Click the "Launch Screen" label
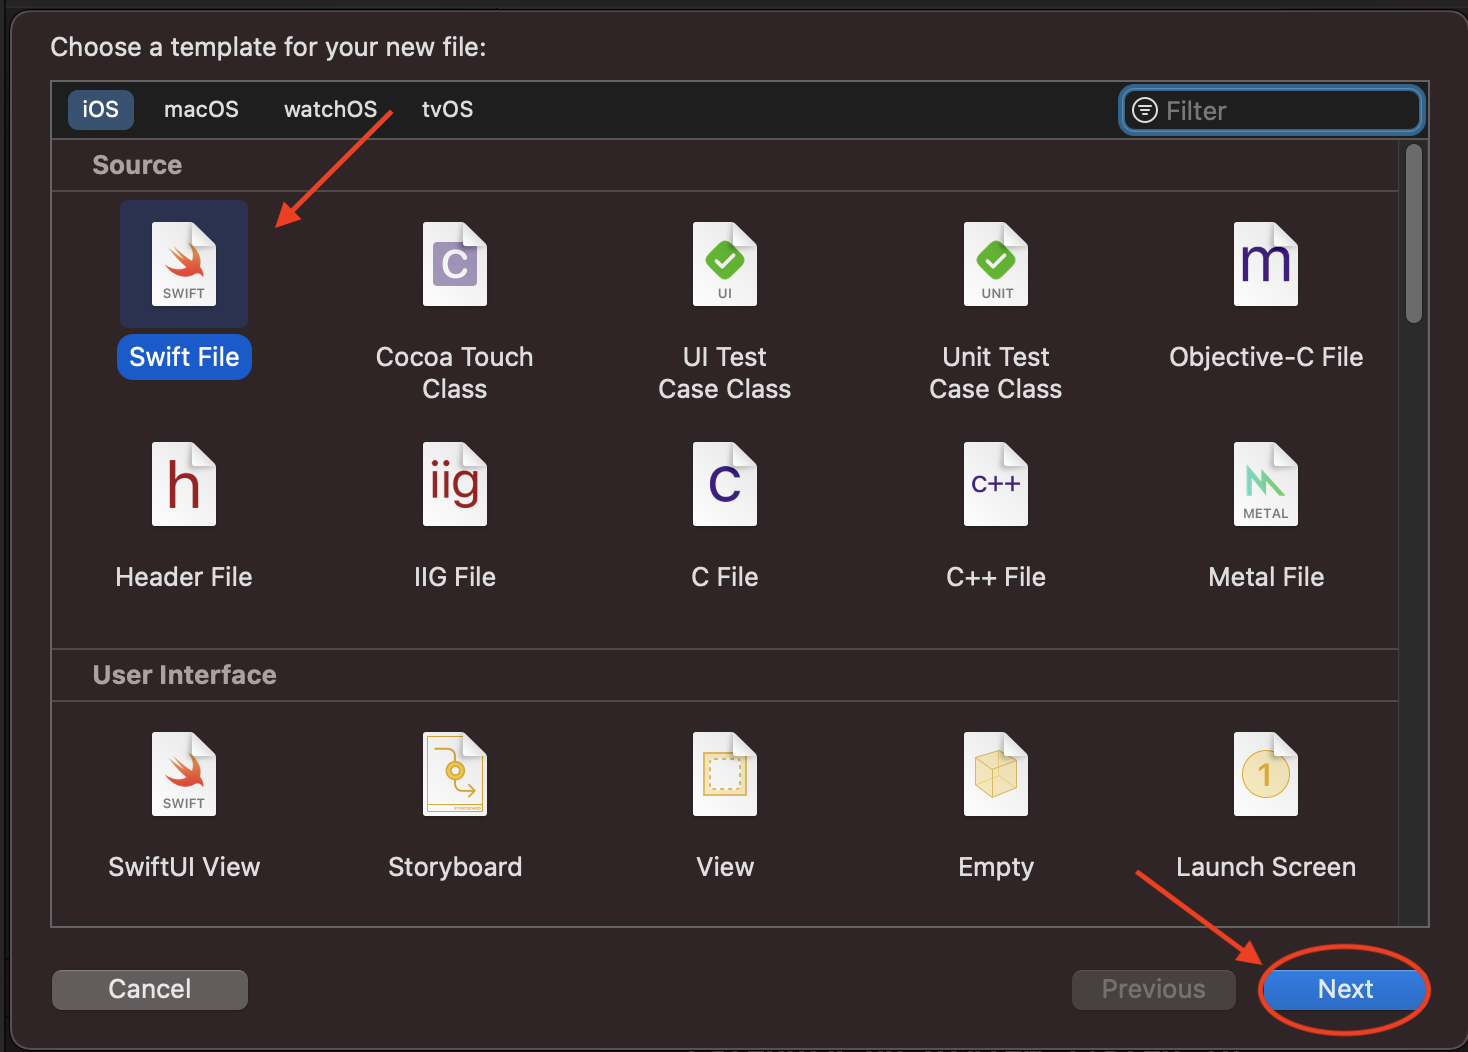This screenshot has height=1052, width=1468. pos(1266,867)
